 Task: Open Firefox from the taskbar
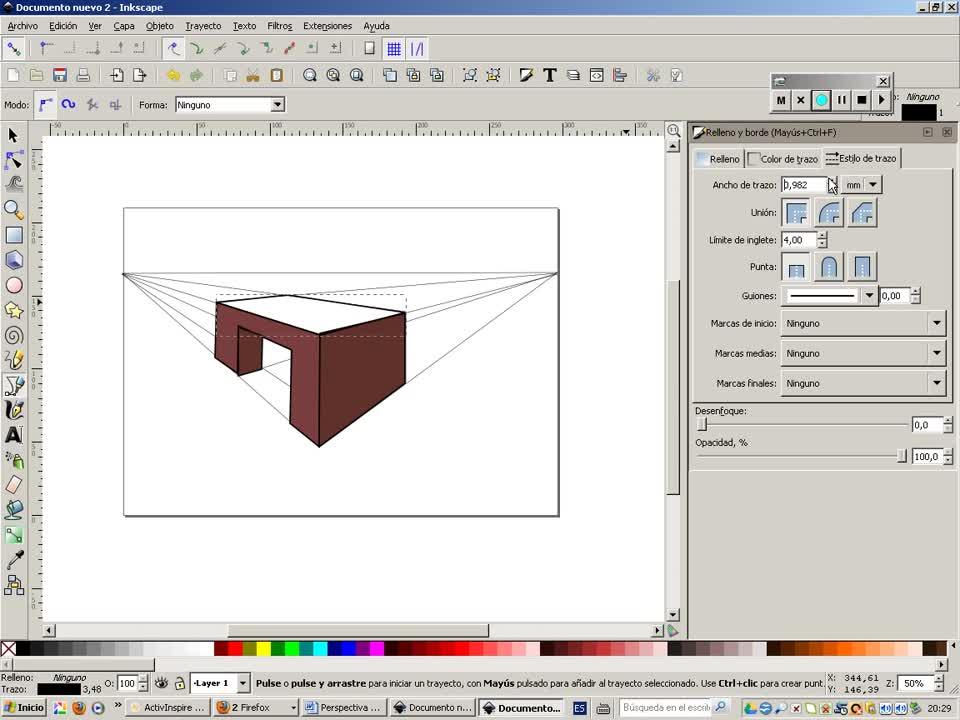[x=254, y=707]
